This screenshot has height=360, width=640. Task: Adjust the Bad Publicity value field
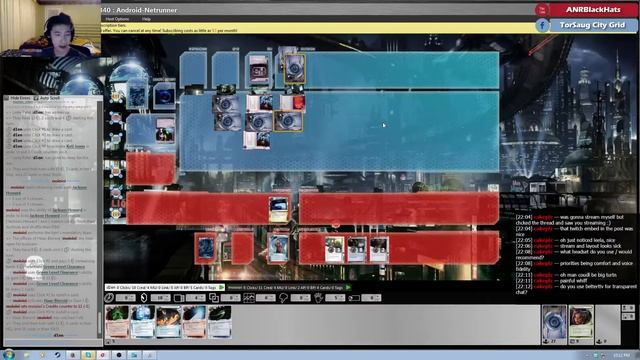click(x=301, y=298)
